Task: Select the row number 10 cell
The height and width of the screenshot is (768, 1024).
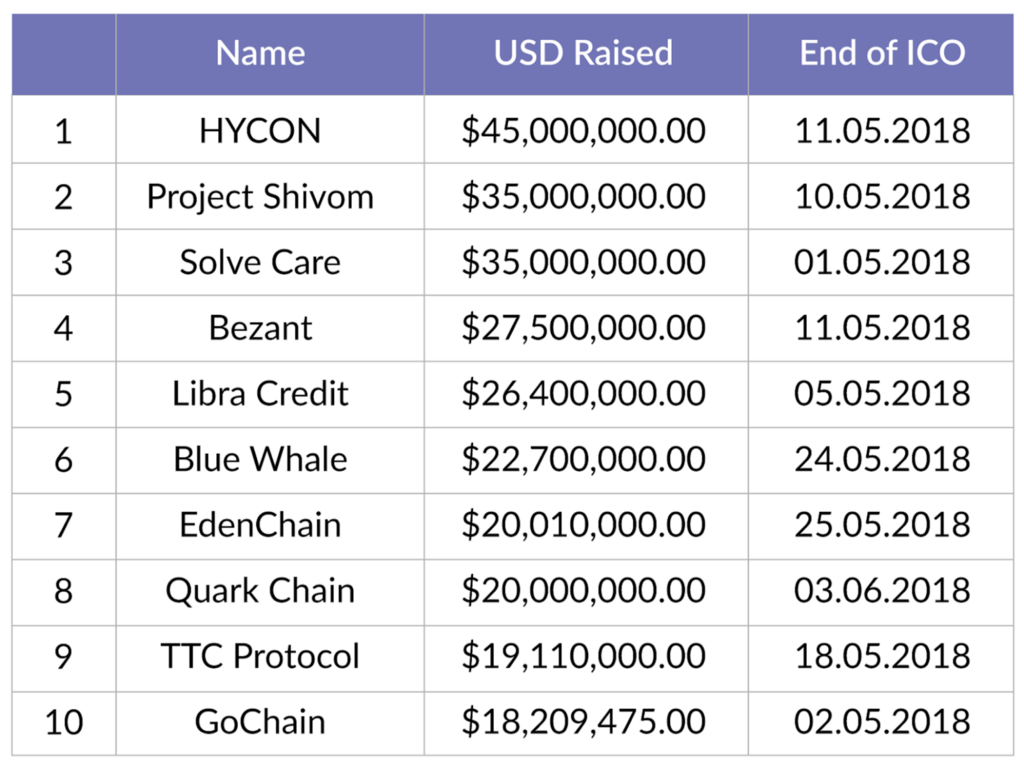Action: point(64,722)
